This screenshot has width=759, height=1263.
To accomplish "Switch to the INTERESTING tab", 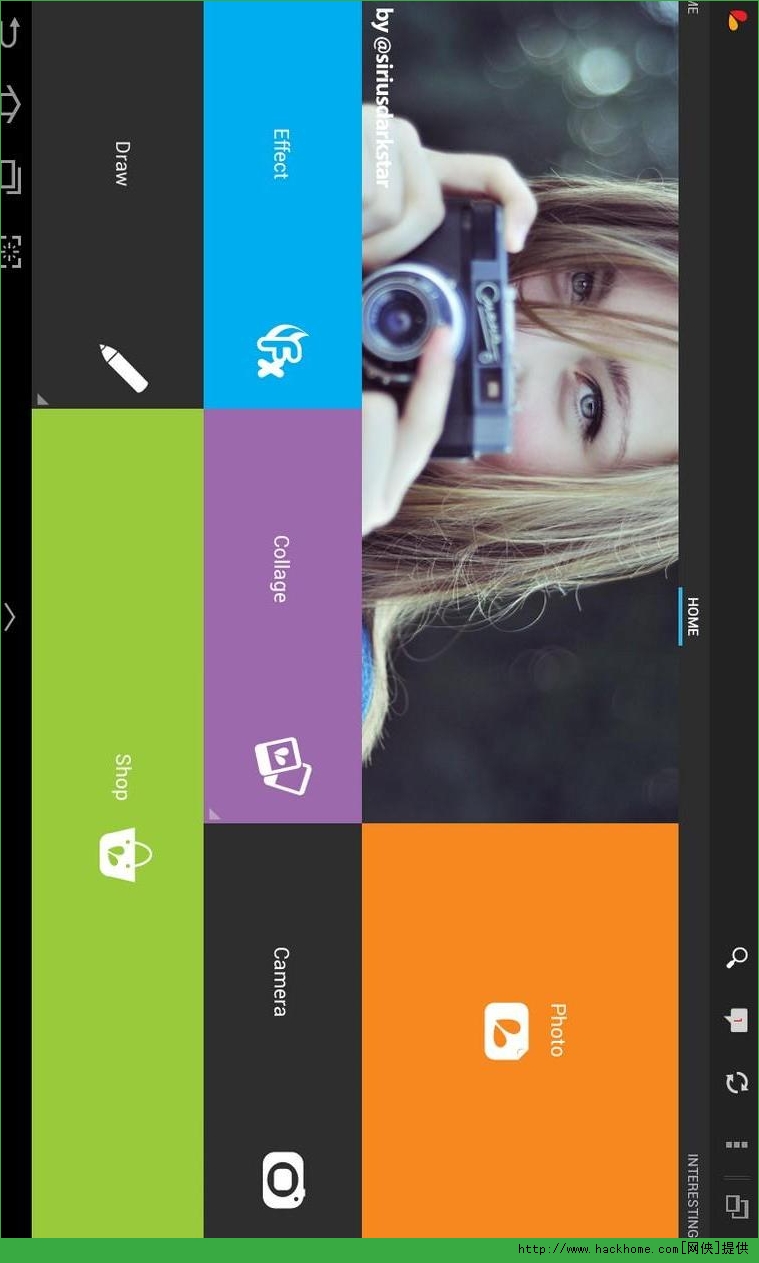I will pos(692,1195).
